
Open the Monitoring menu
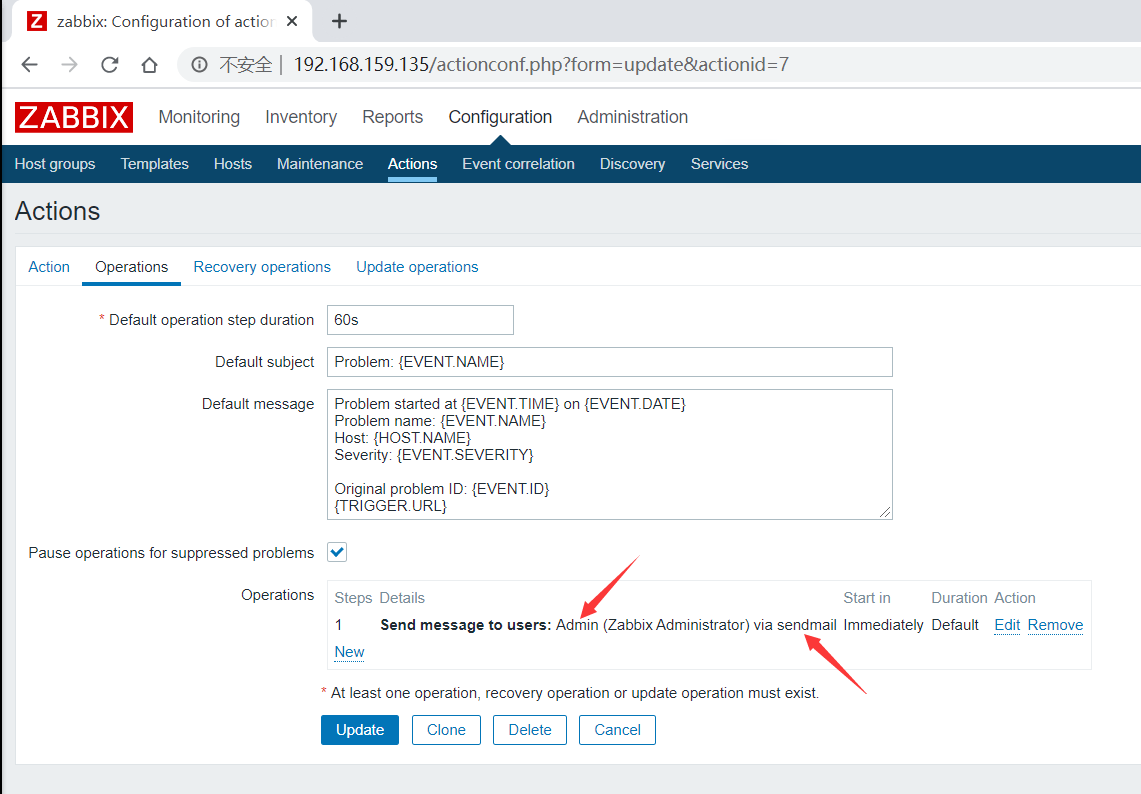point(199,117)
